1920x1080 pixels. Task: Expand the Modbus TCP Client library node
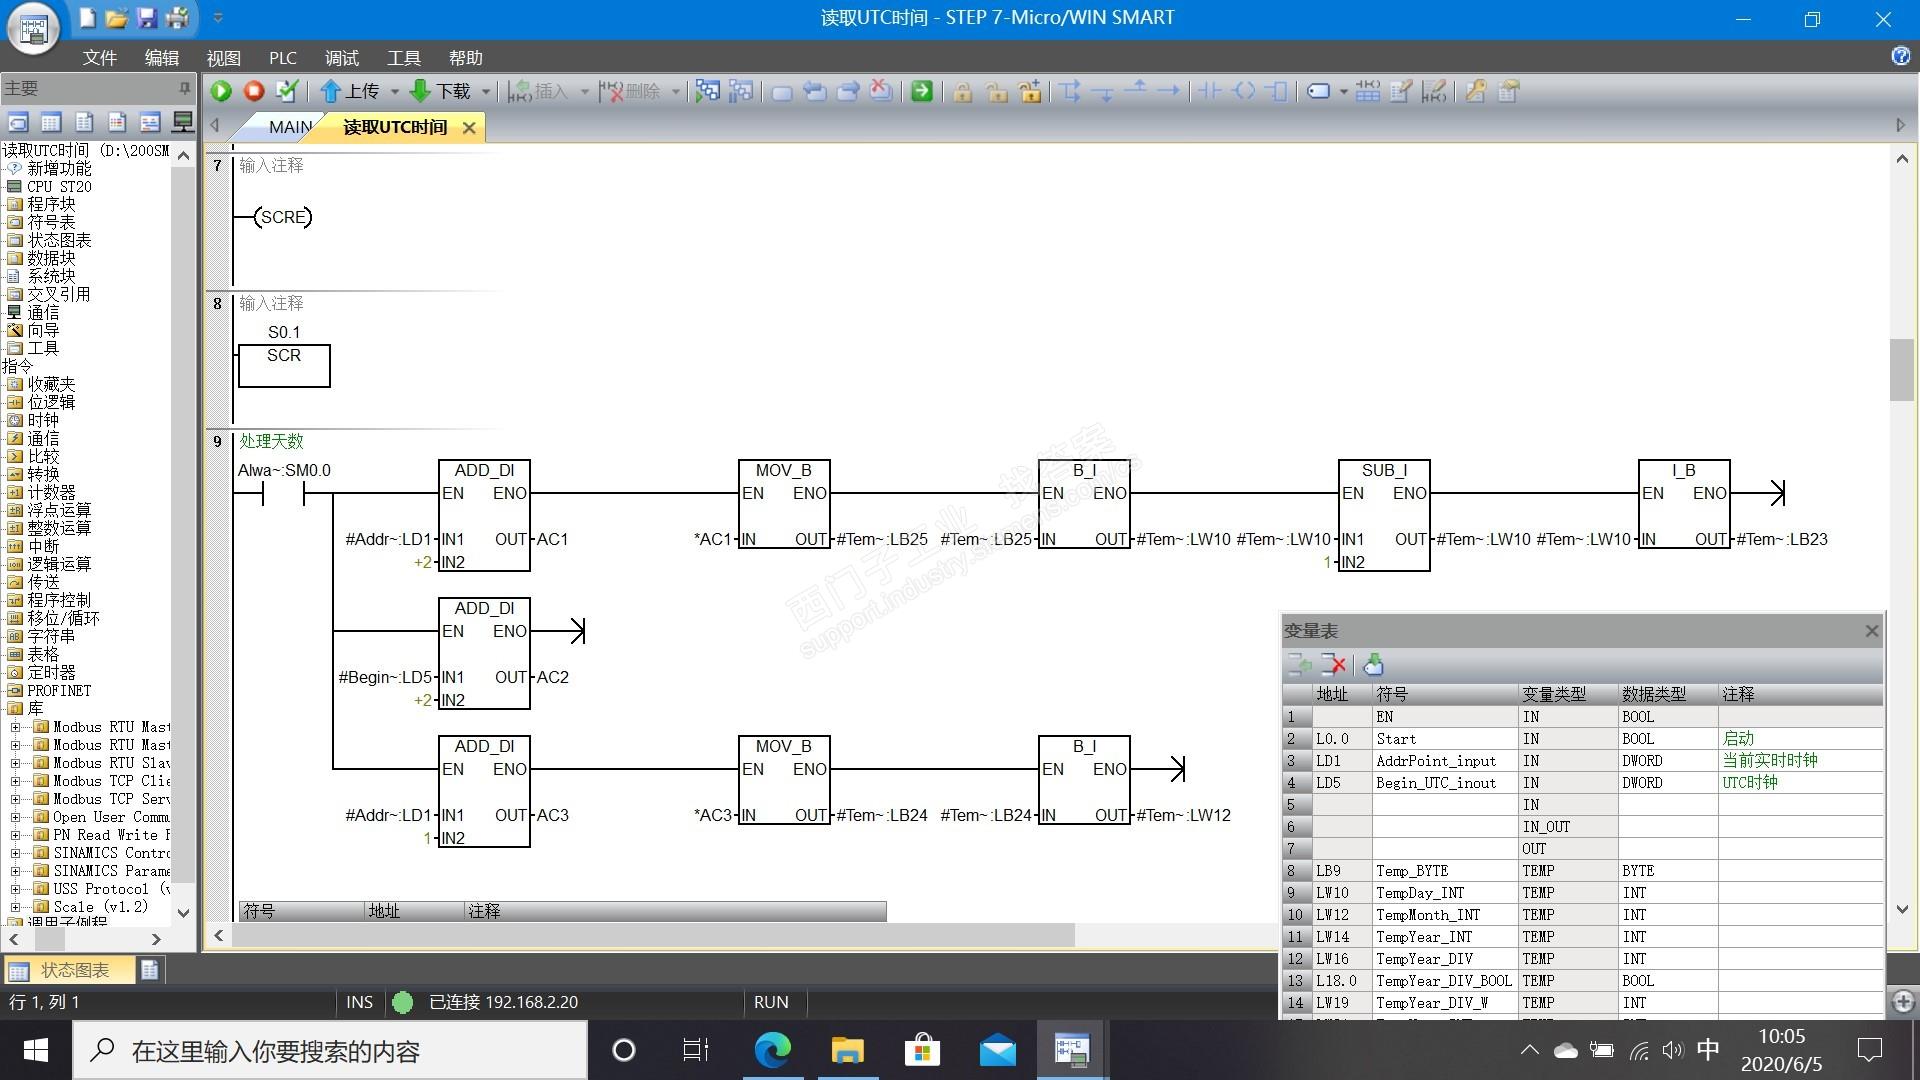(x=15, y=781)
